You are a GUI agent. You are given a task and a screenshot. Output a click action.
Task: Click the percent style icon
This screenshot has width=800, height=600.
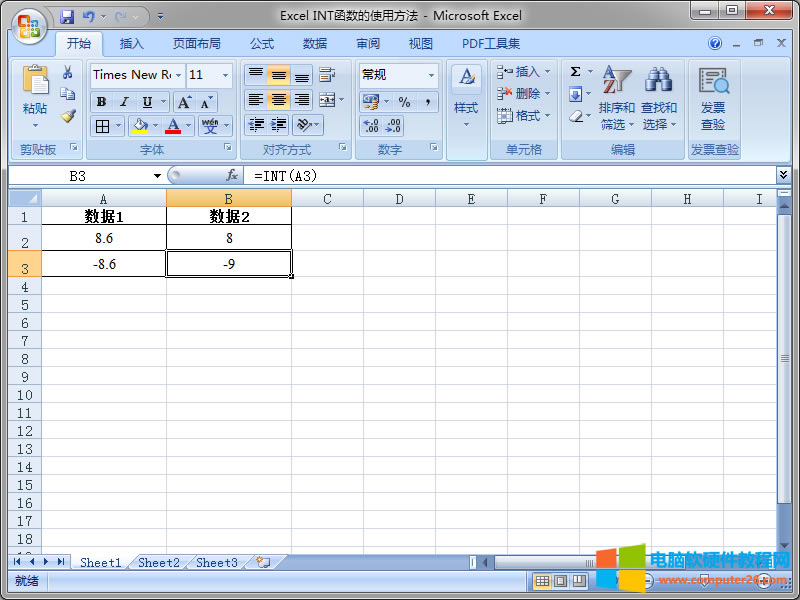click(x=404, y=102)
